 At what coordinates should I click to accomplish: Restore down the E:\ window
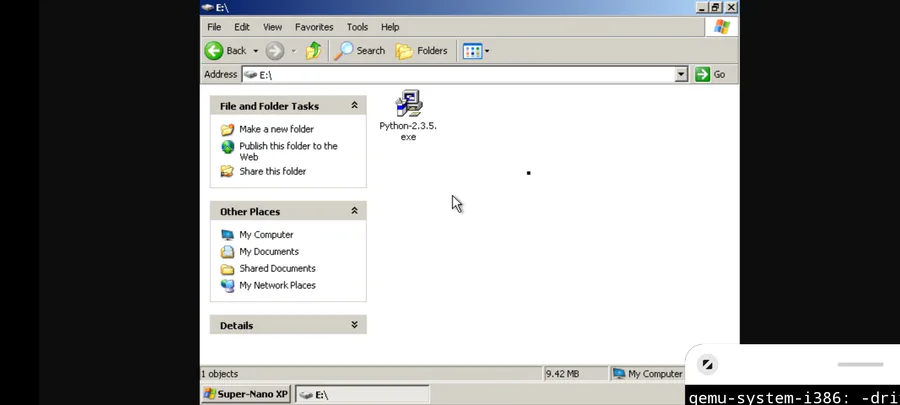coord(716,7)
